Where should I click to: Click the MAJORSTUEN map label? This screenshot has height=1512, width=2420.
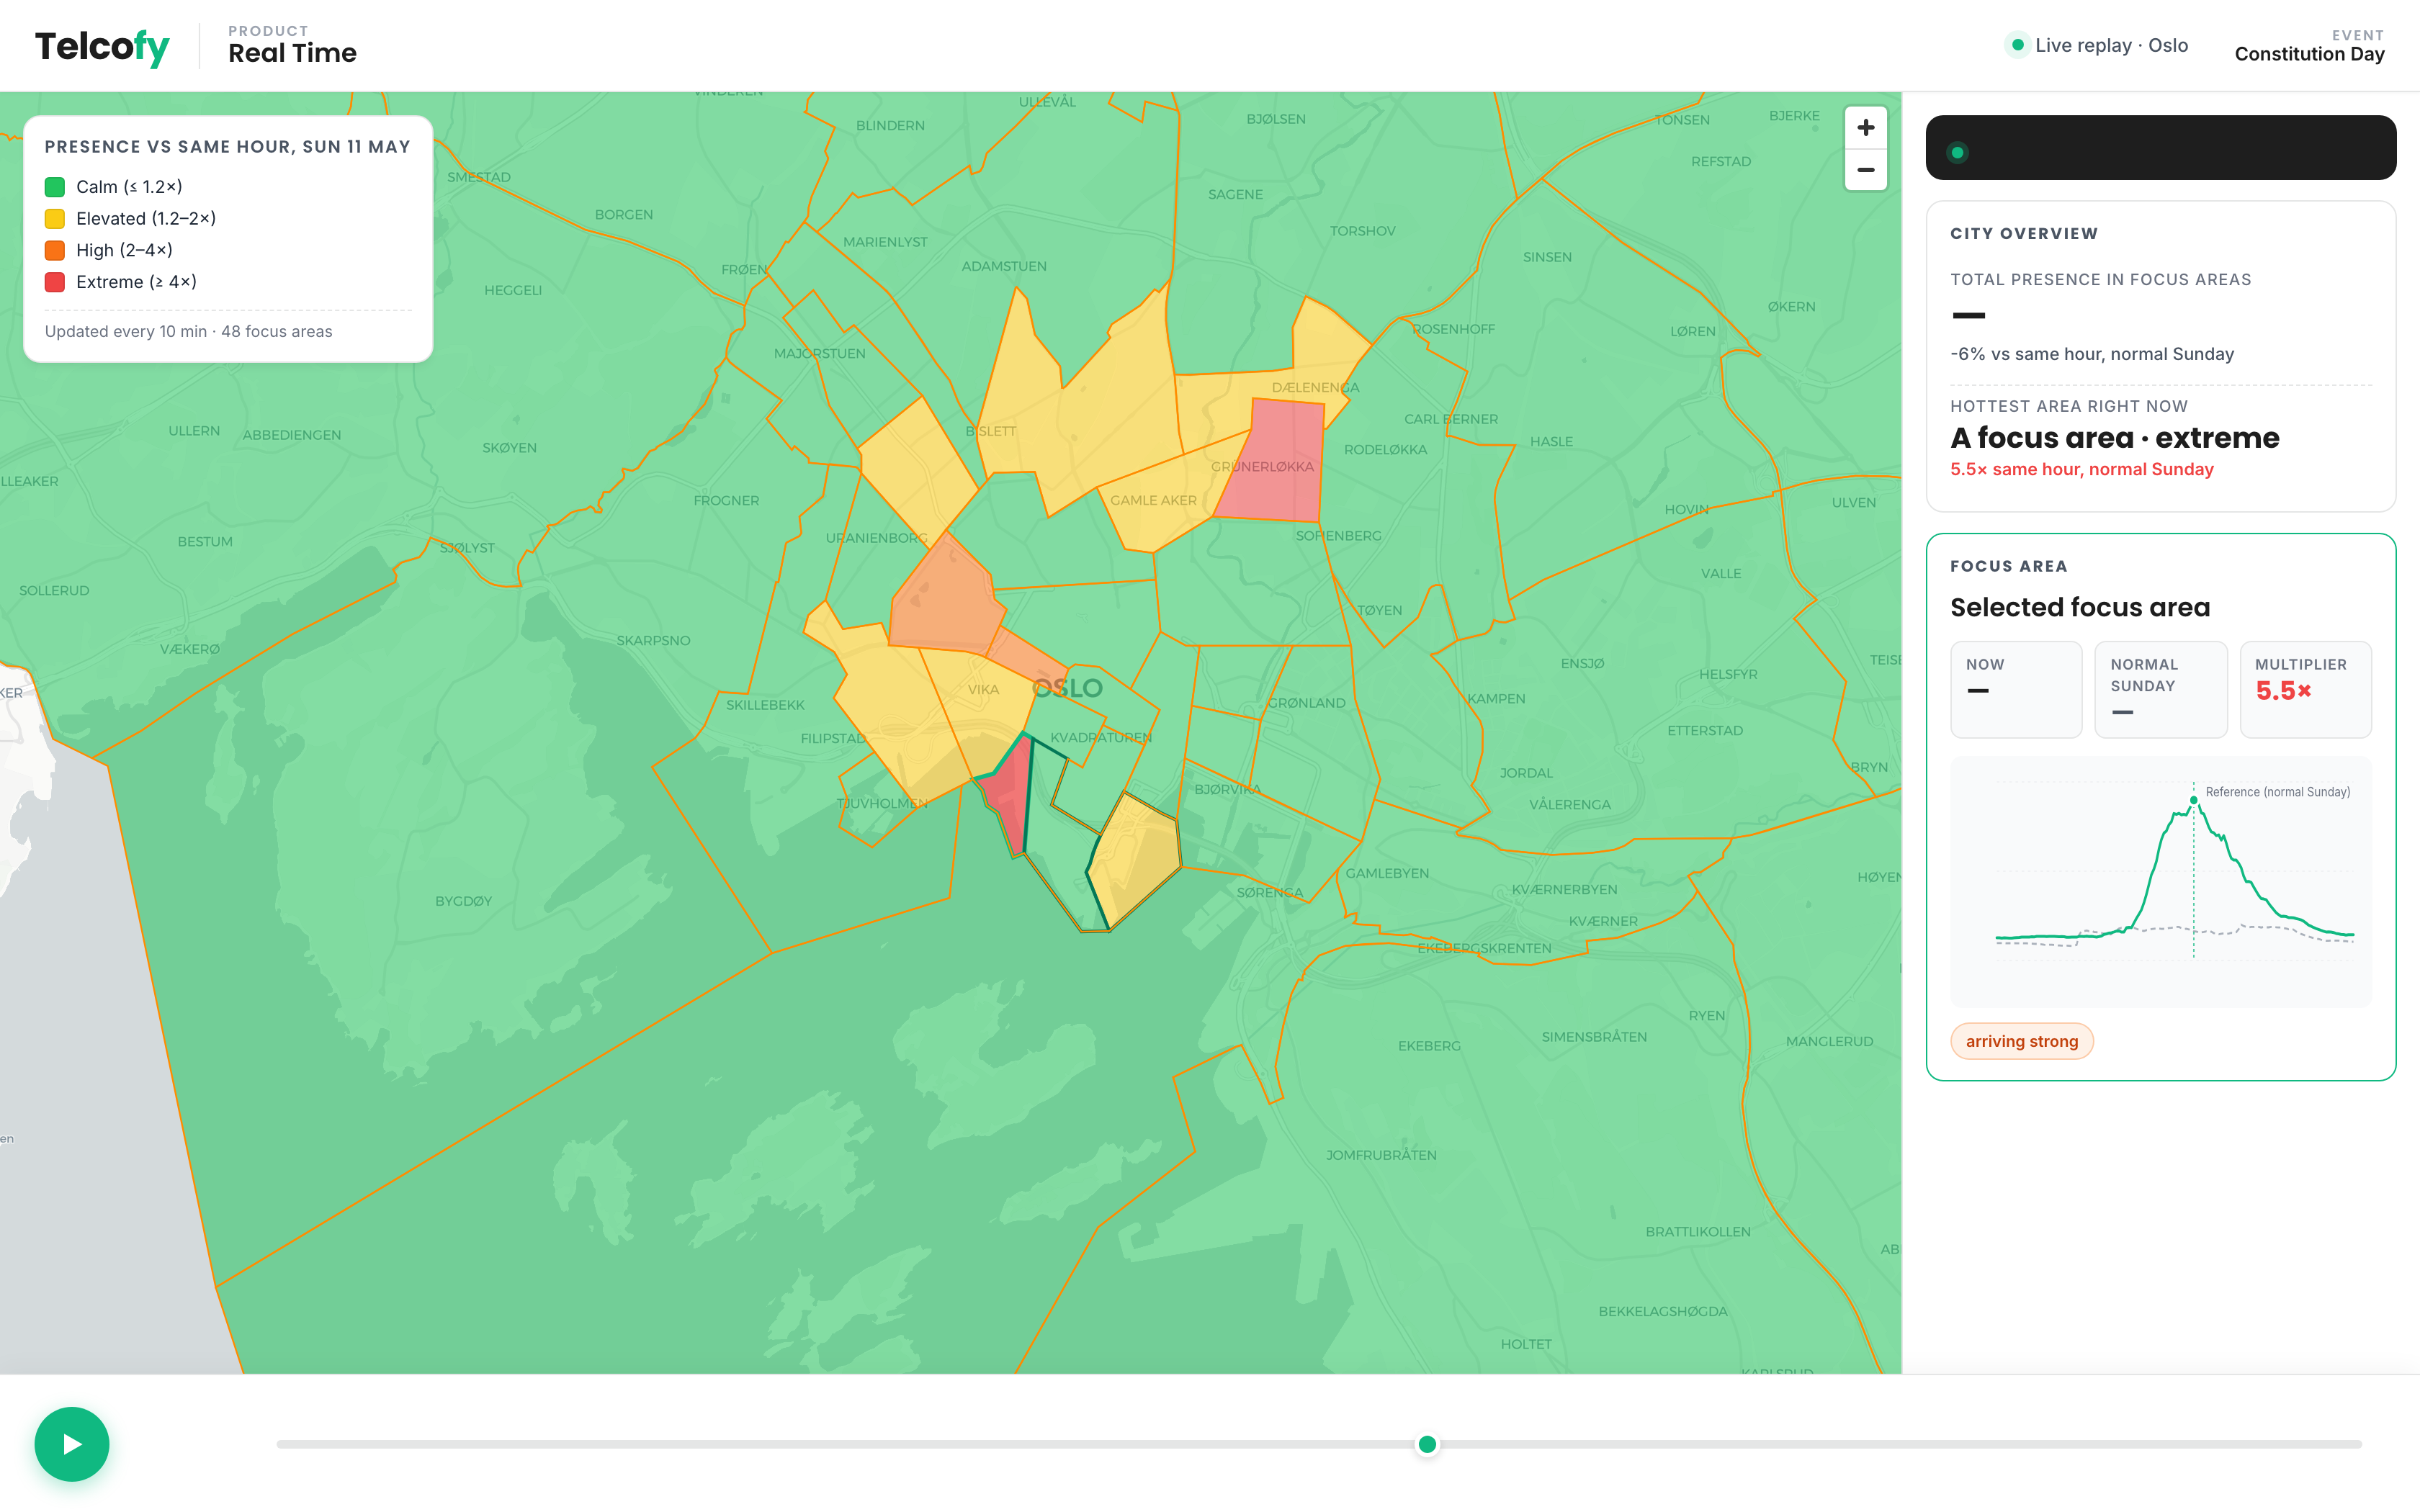pos(819,353)
